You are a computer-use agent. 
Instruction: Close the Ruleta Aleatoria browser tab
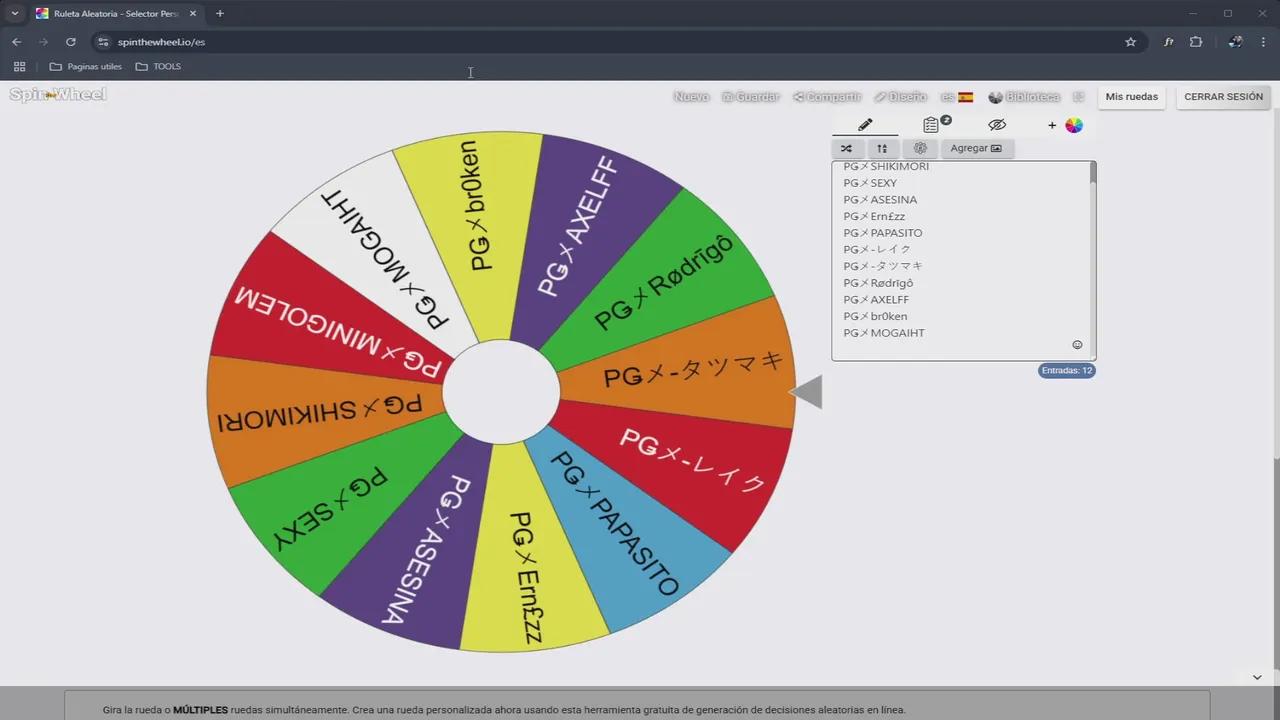click(x=193, y=13)
